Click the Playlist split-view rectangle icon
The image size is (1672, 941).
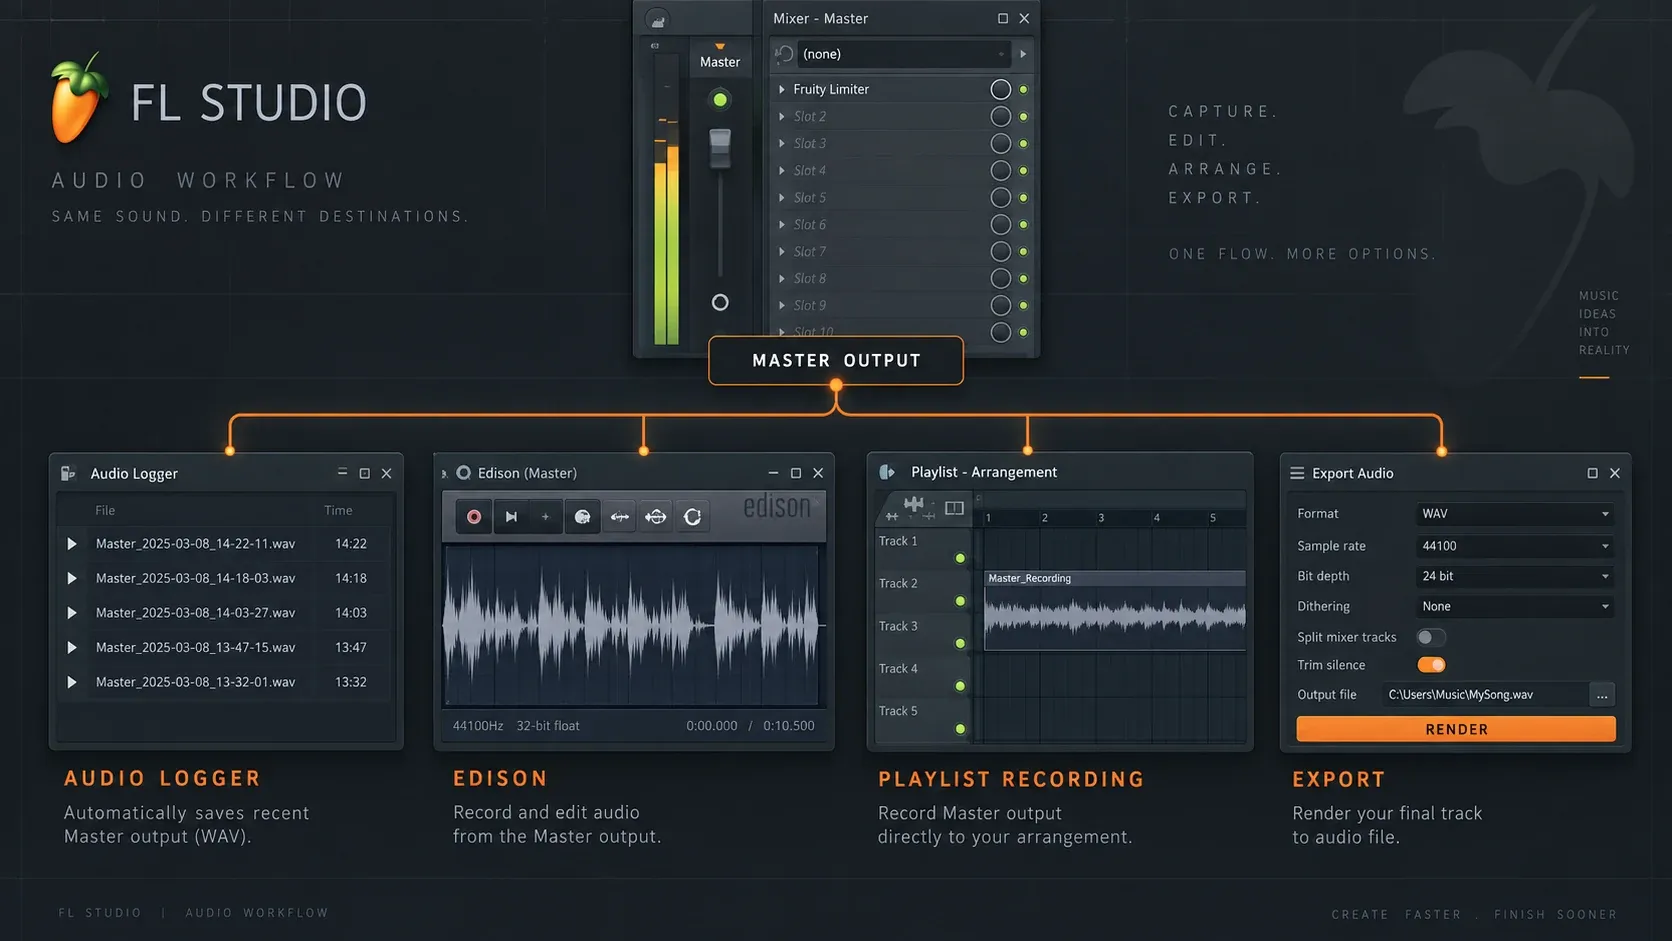tap(954, 508)
